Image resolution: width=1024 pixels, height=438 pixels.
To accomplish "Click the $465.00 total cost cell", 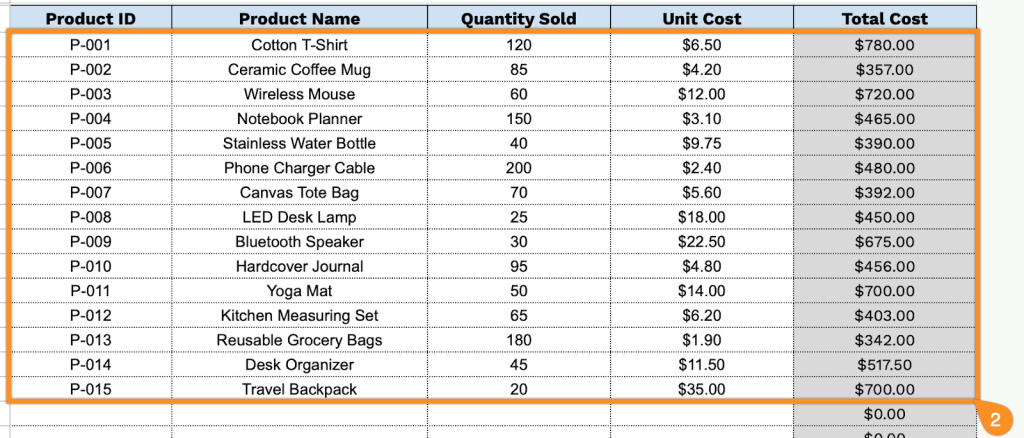I will pyautogui.click(x=884, y=119).
